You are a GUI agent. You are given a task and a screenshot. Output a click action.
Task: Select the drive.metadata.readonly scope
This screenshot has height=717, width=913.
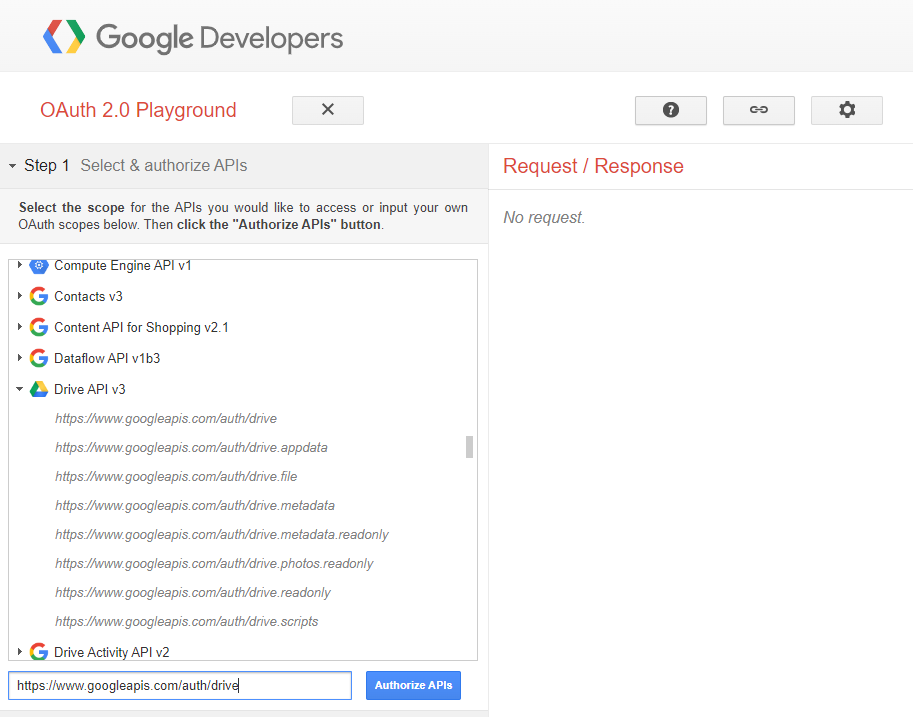coord(222,534)
